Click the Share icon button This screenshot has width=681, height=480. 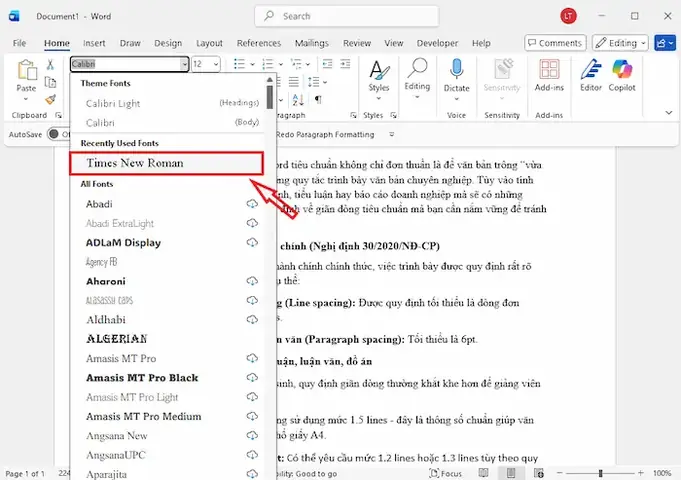click(665, 43)
